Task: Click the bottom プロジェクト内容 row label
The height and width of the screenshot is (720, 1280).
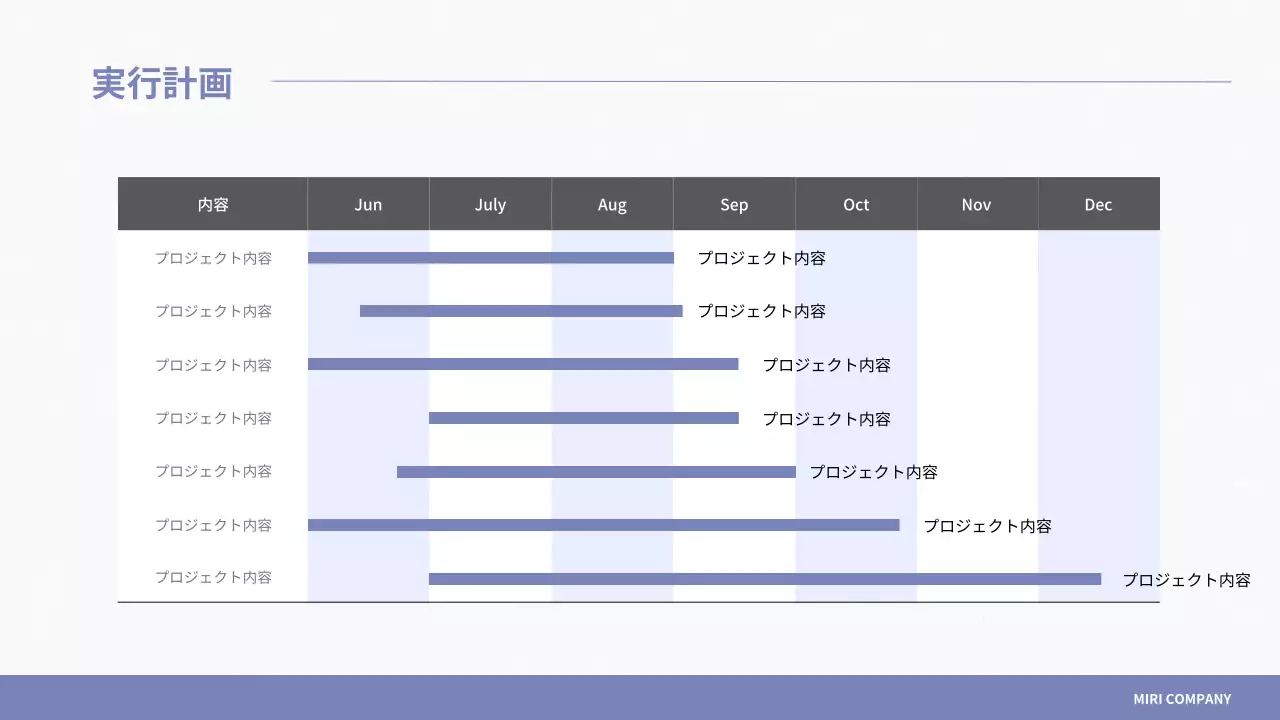Action: pos(213,577)
